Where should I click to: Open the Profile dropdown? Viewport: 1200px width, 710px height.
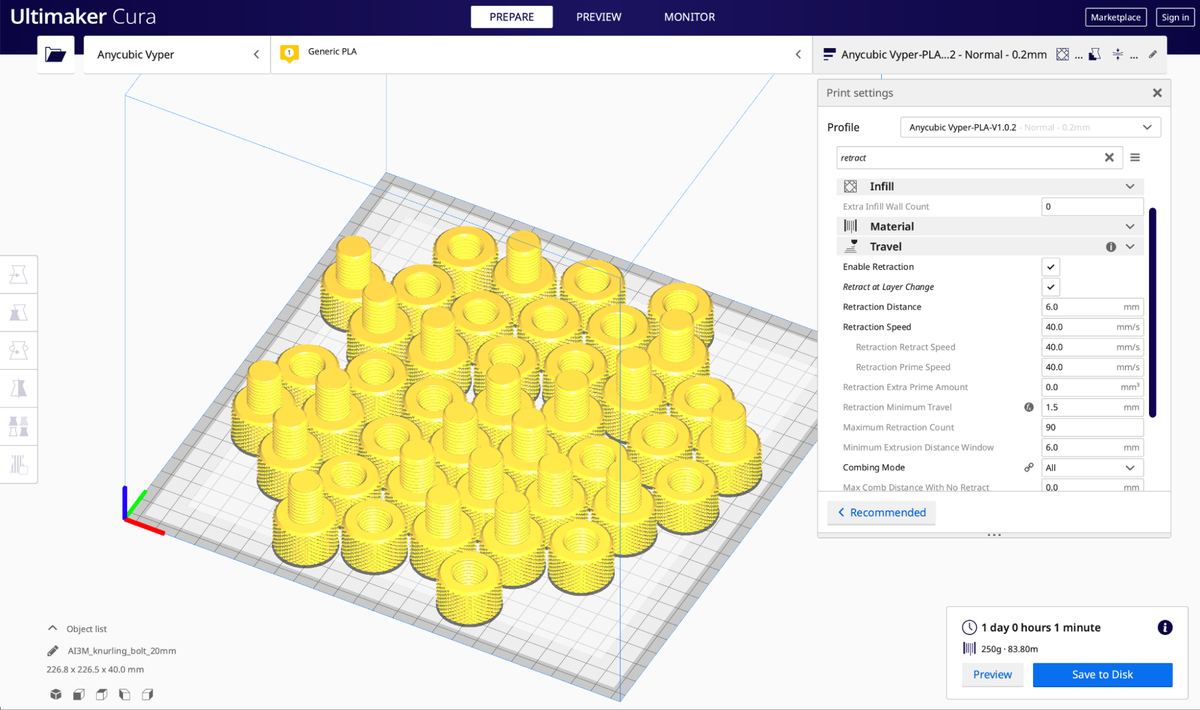[1030, 127]
